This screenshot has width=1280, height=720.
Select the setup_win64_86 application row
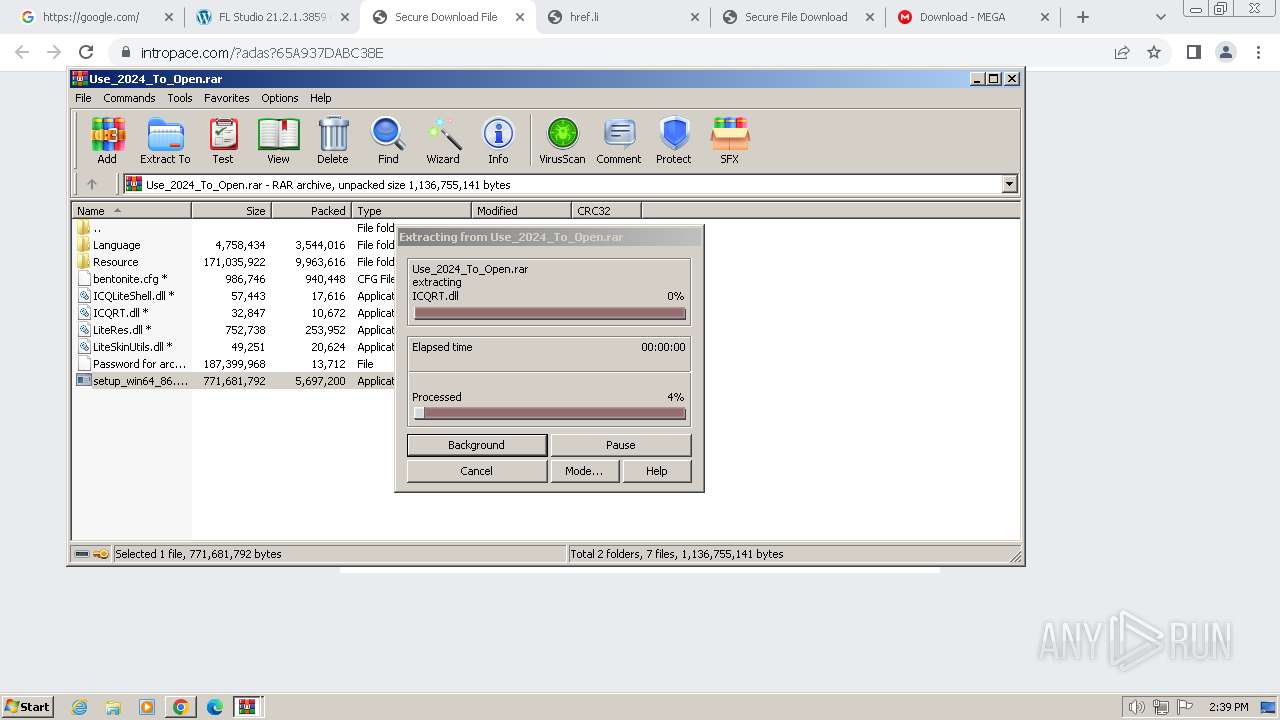coord(235,381)
